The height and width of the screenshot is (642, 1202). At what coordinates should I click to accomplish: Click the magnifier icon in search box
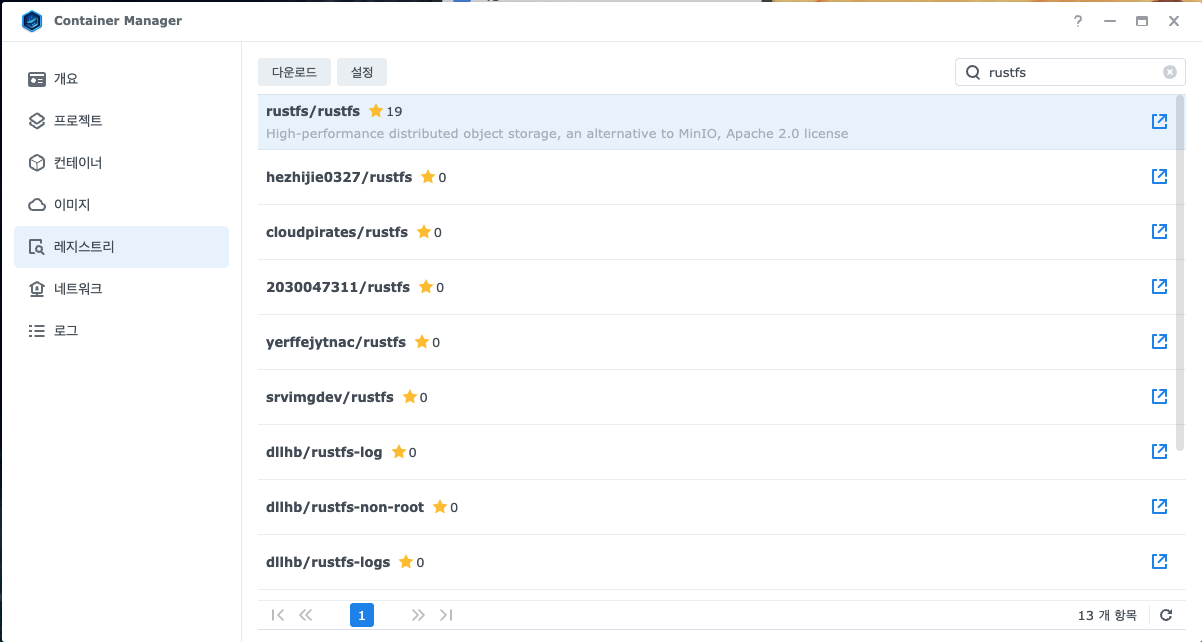coord(972,72)
